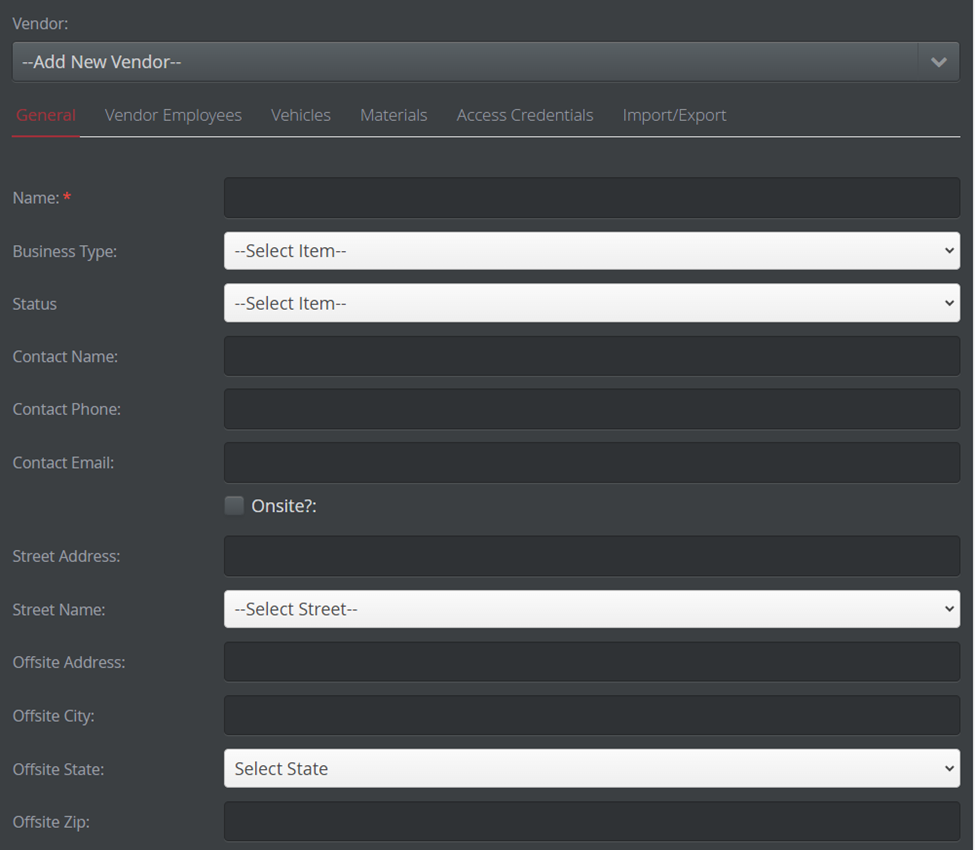Open the Vendor selection dropdown

(486, 62)
